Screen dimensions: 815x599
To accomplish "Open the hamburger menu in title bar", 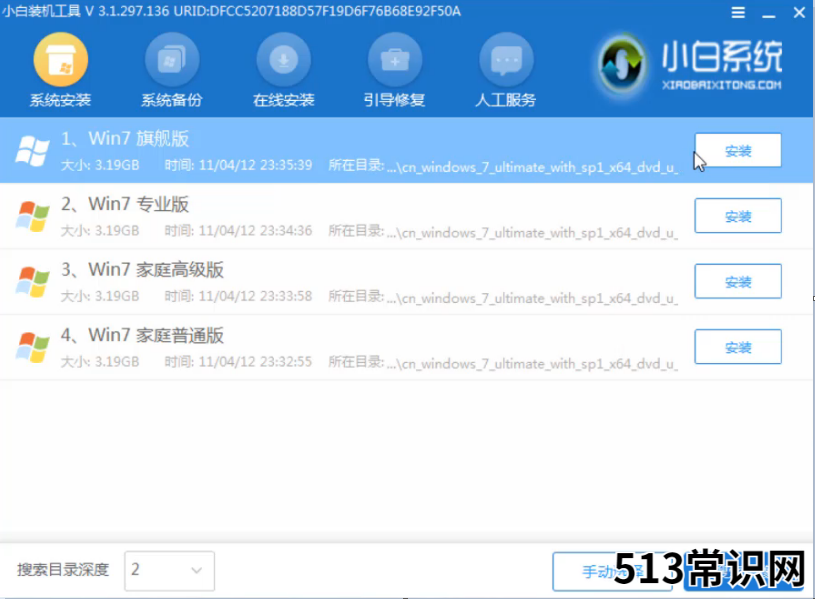I will tap(738, 14).
